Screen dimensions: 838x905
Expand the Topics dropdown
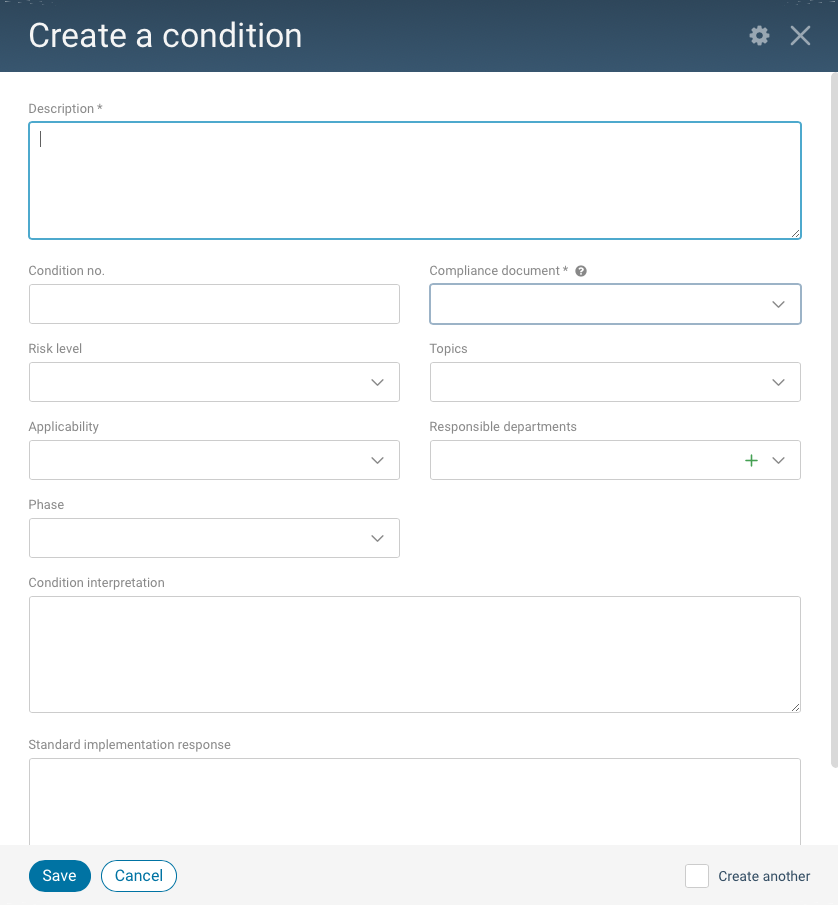coord(778,382)
